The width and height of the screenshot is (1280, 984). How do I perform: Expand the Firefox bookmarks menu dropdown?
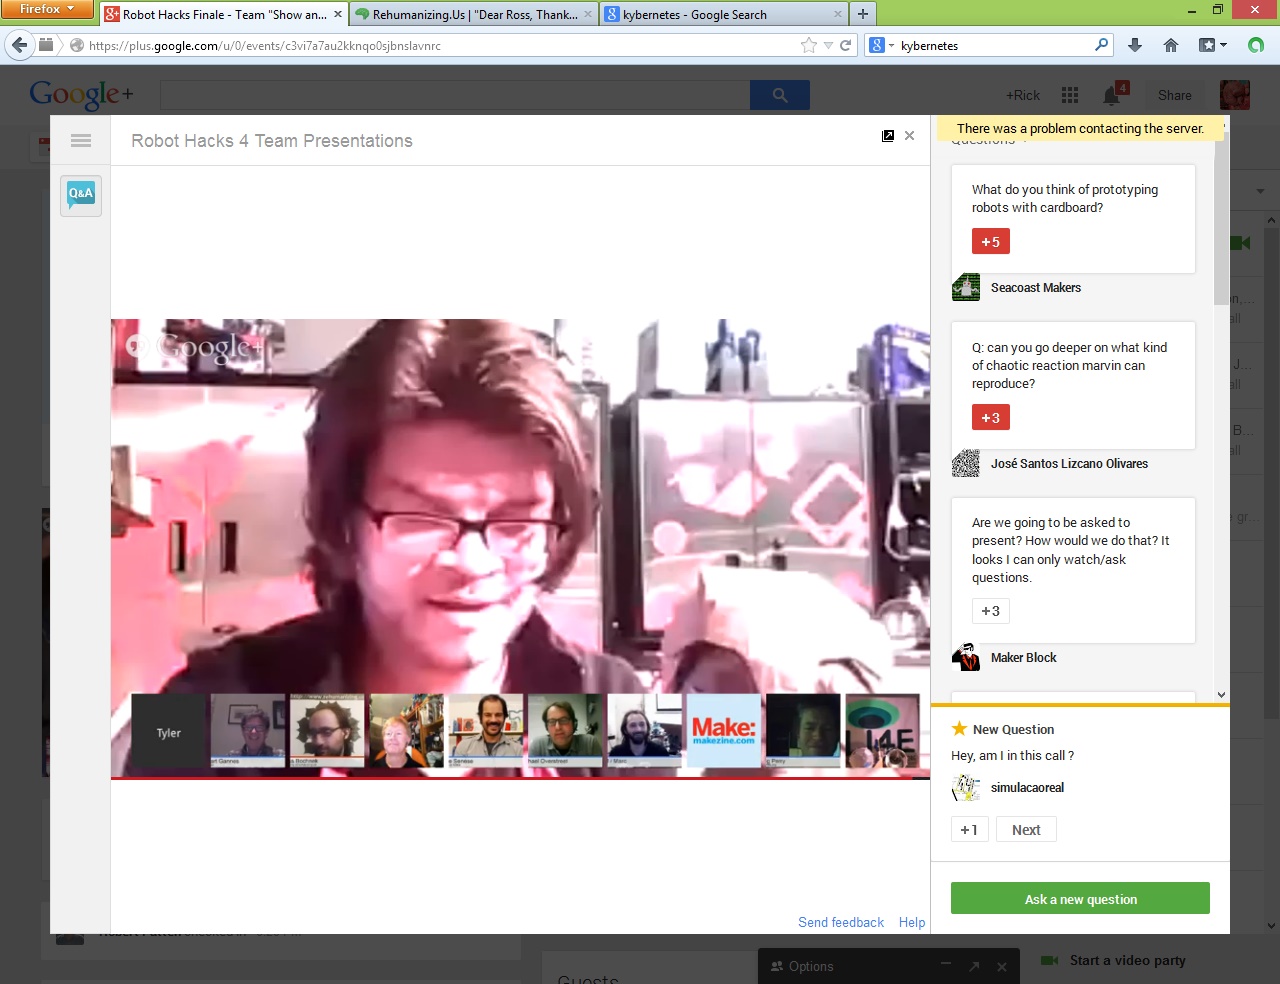pyautogui.click(x=1213, y=45)
